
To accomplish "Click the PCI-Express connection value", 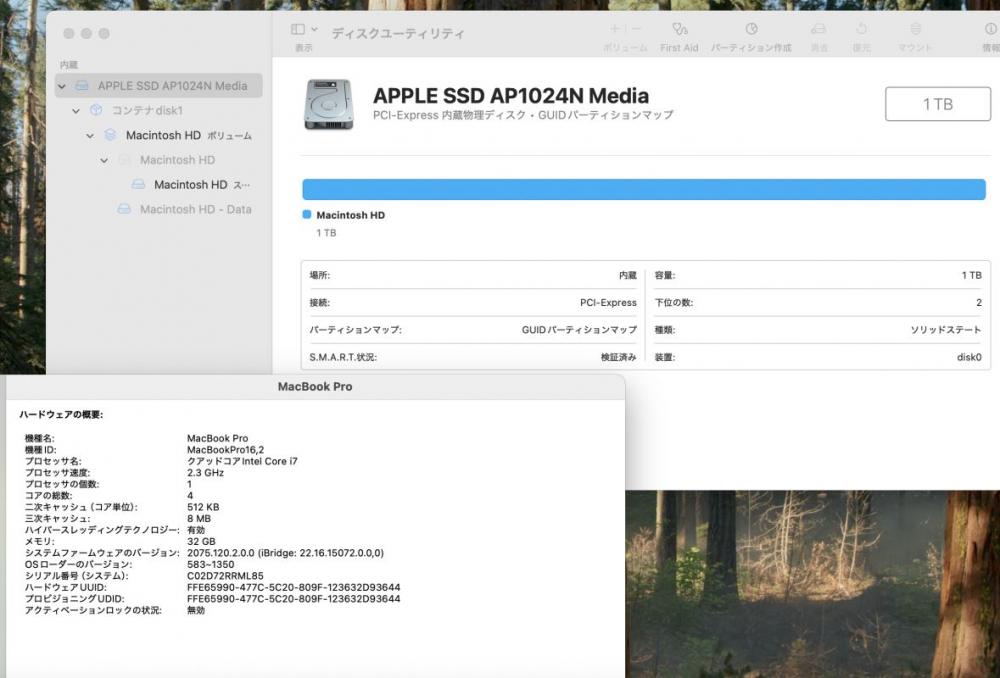I will pos(608,302).
